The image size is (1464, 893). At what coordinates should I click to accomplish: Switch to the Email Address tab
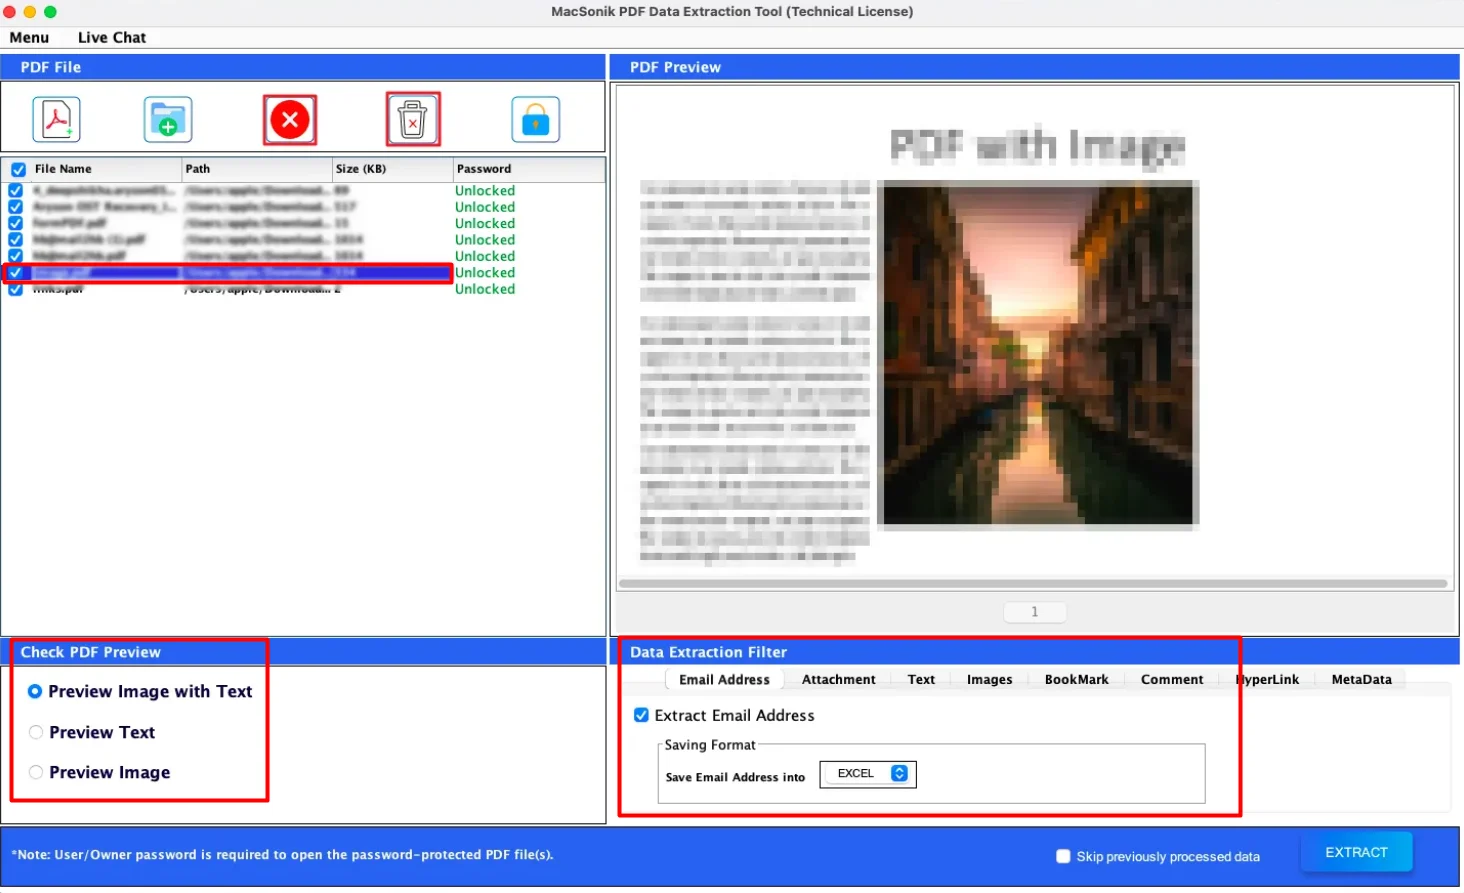[x=724, y=679]
